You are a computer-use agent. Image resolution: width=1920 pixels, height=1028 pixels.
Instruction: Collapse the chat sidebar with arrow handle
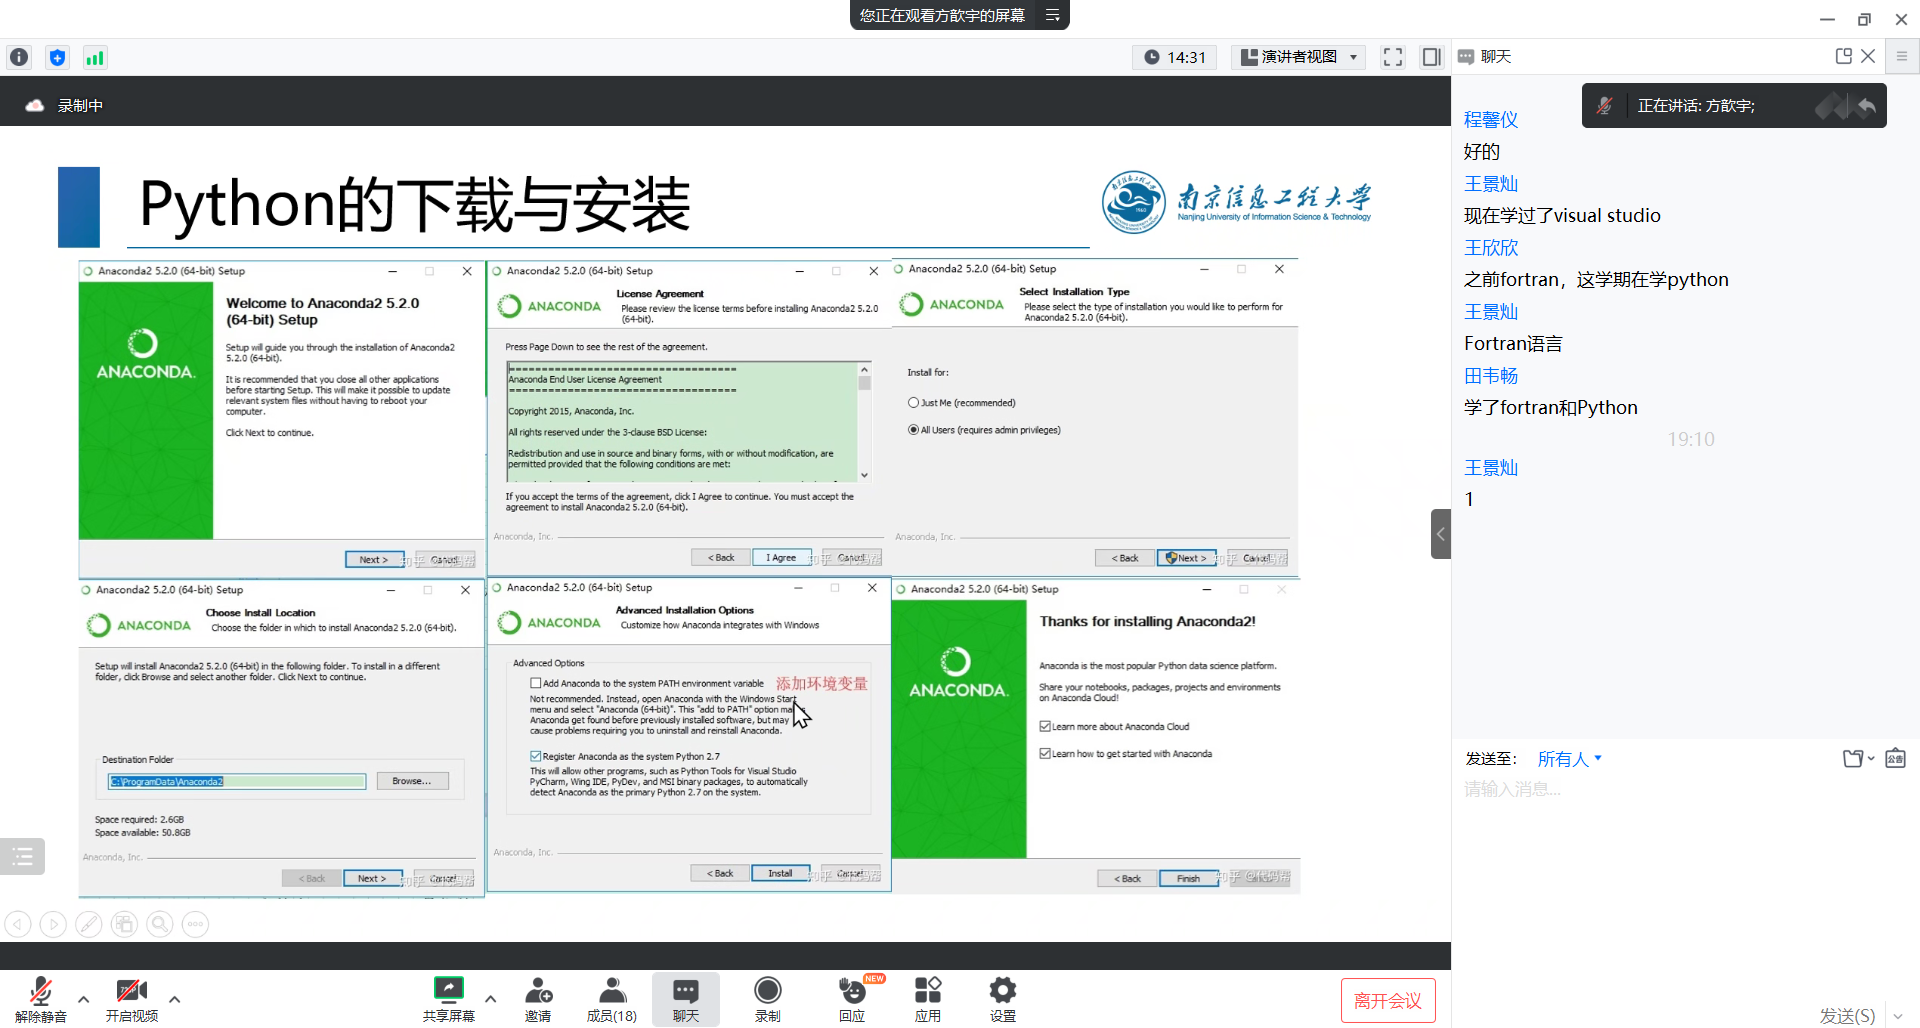[x=1440, y=534]
